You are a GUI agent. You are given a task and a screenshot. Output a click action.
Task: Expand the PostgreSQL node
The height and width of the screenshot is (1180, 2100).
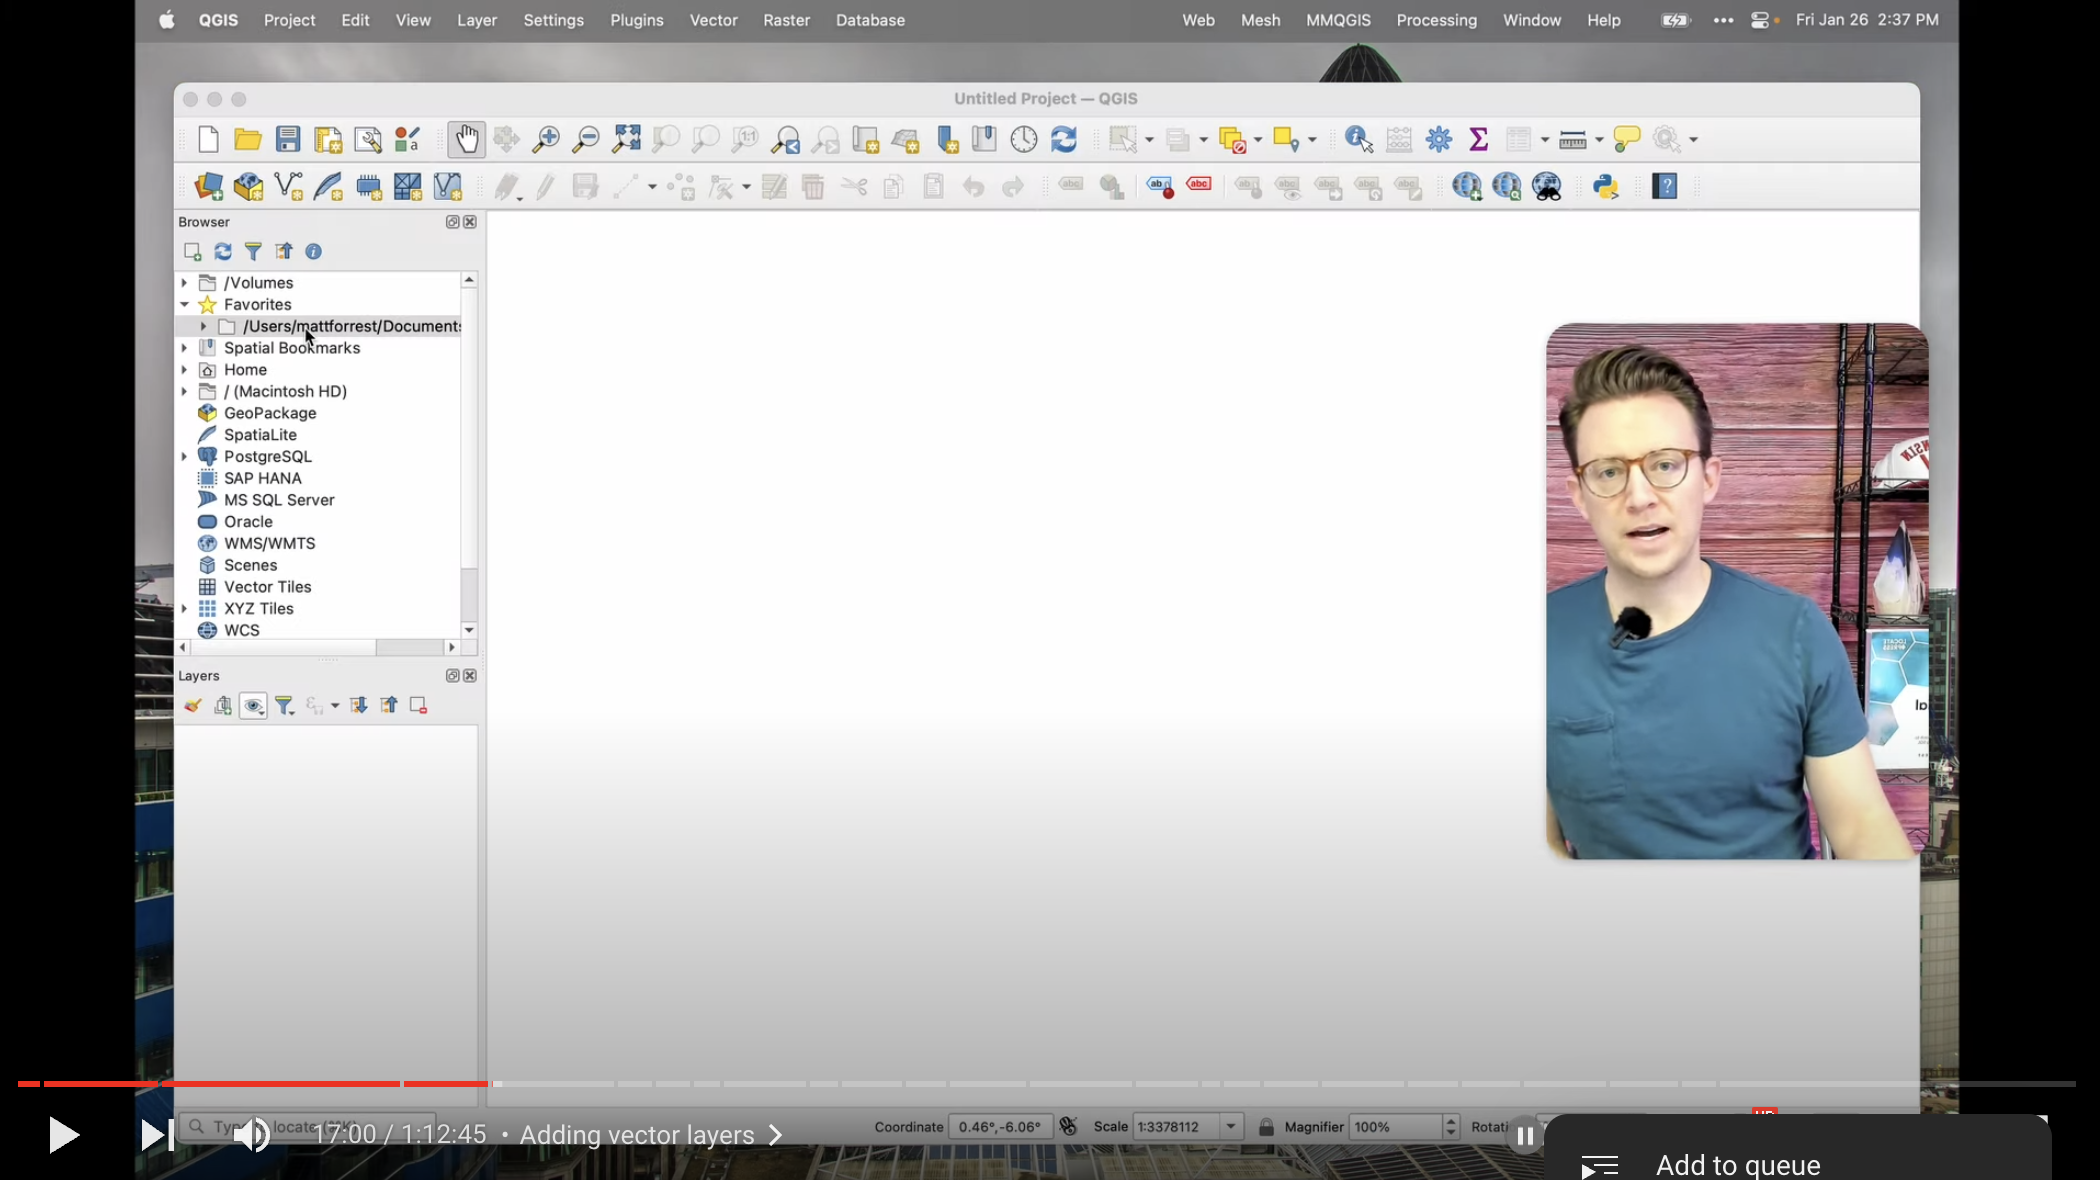[184, 457]
